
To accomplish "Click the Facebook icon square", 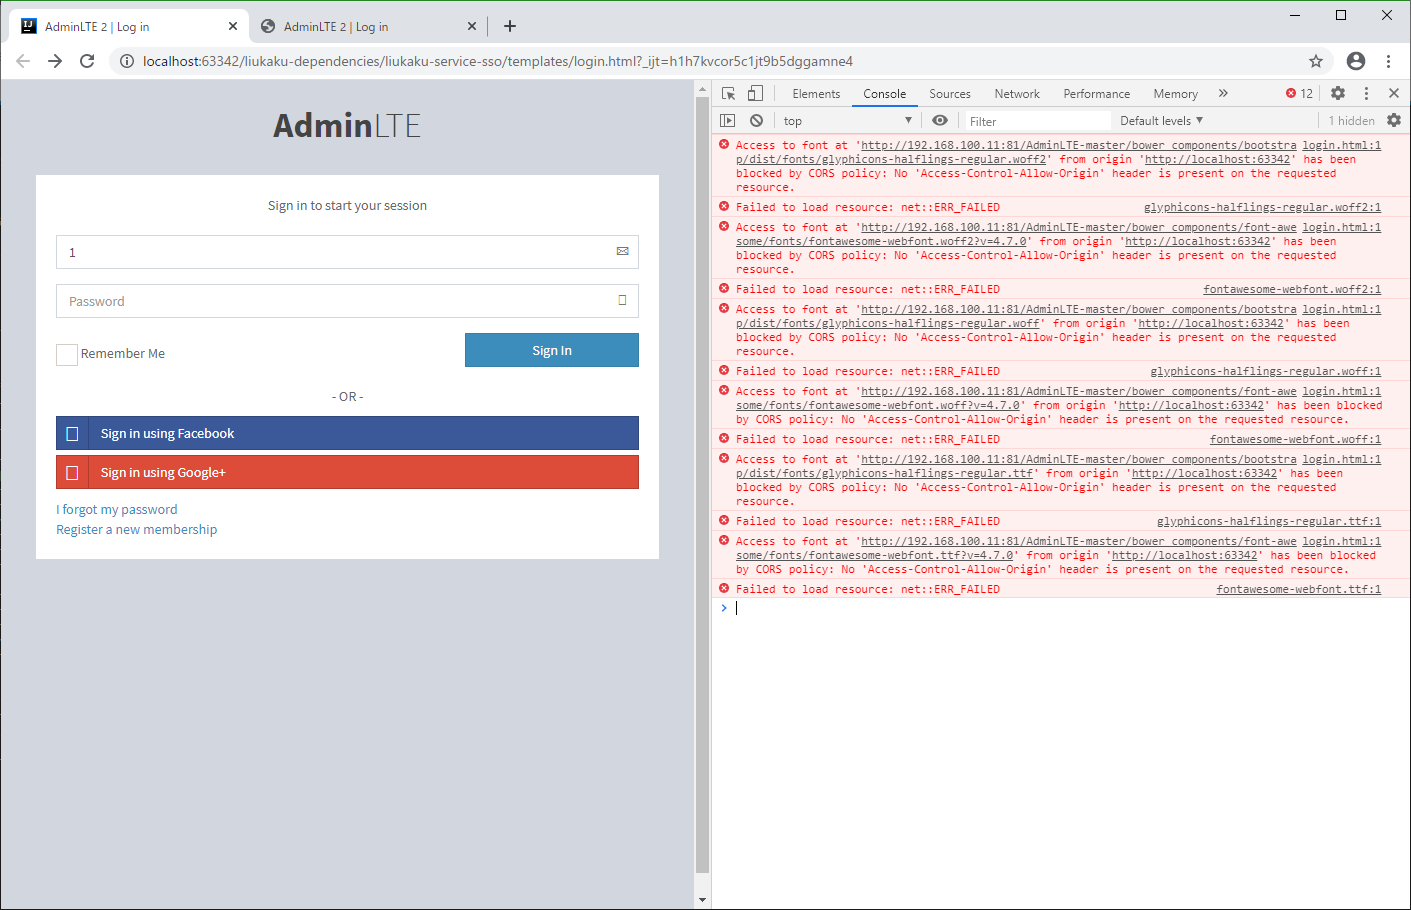I will (x=72, y=433).
